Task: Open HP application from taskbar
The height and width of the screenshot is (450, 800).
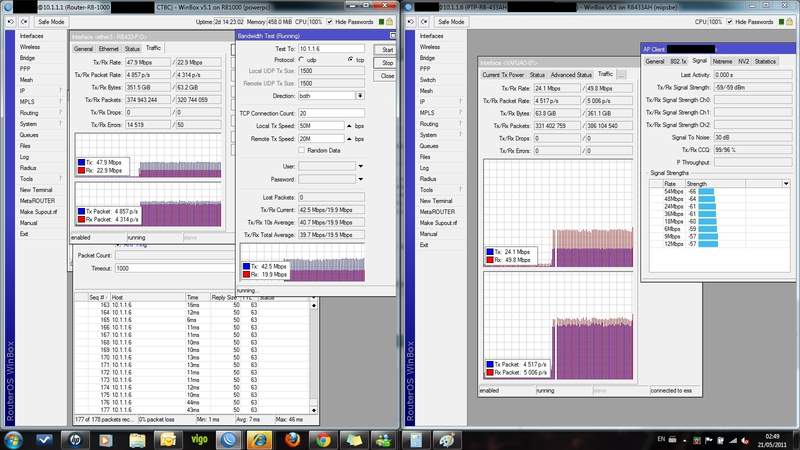Action: [75, 440]
